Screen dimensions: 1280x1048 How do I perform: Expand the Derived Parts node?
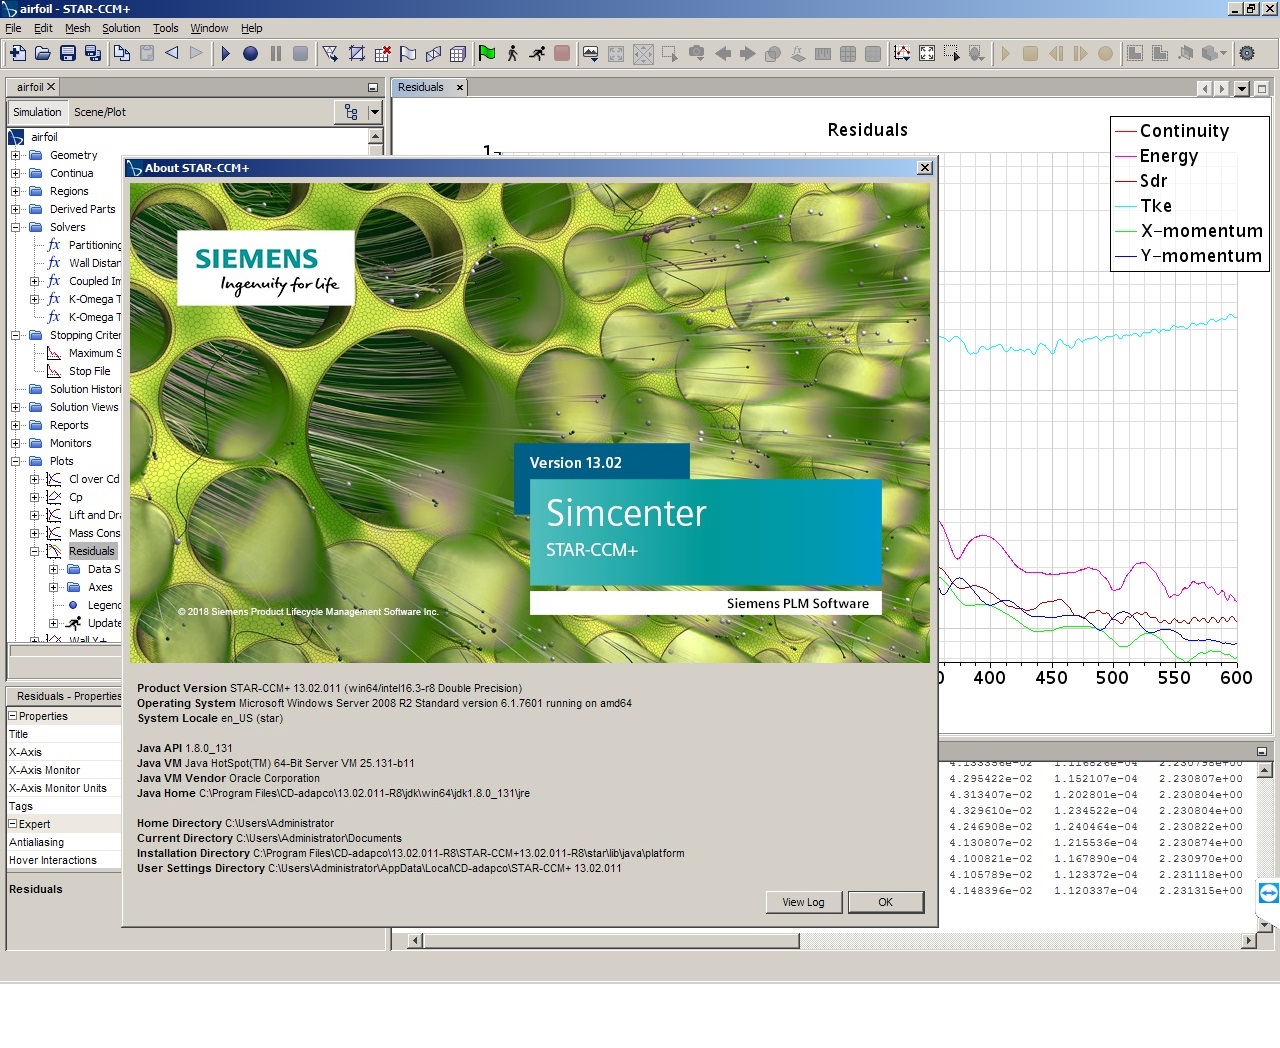click(x=15, y=209)
